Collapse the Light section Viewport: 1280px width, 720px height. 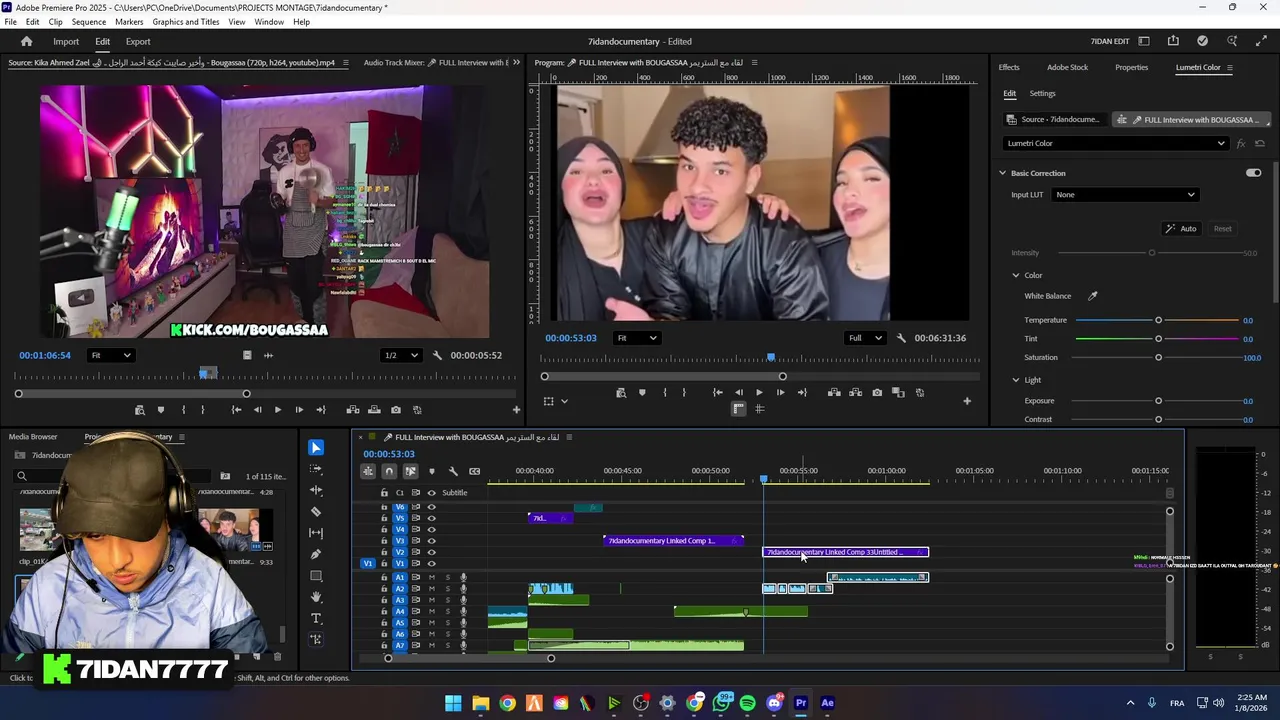[1016, 380]
